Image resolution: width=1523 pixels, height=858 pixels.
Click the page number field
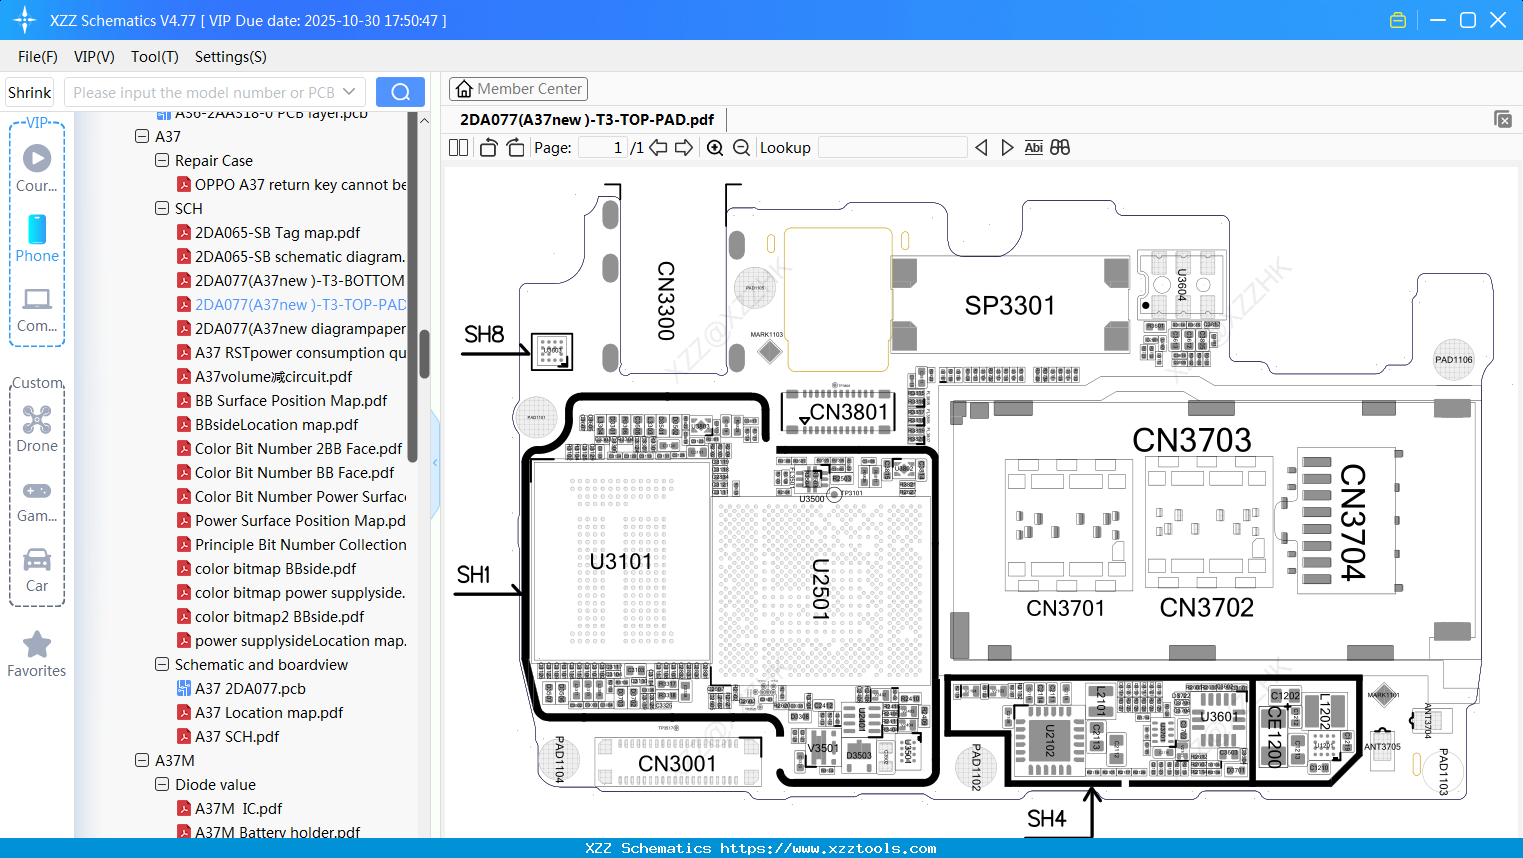coord(603,147)
